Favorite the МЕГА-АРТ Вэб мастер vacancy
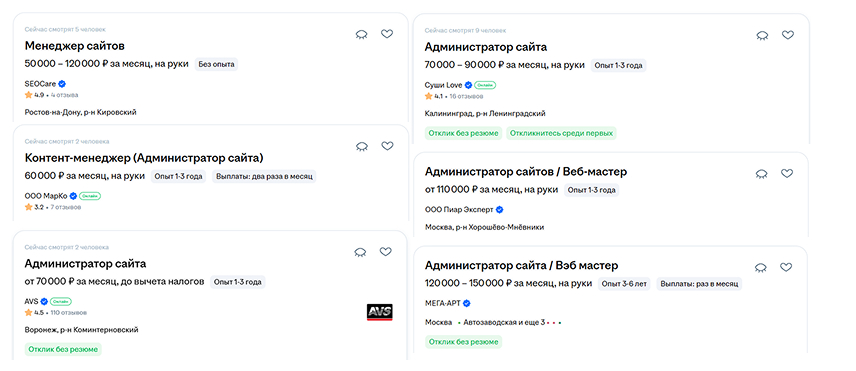 point(786,267)
